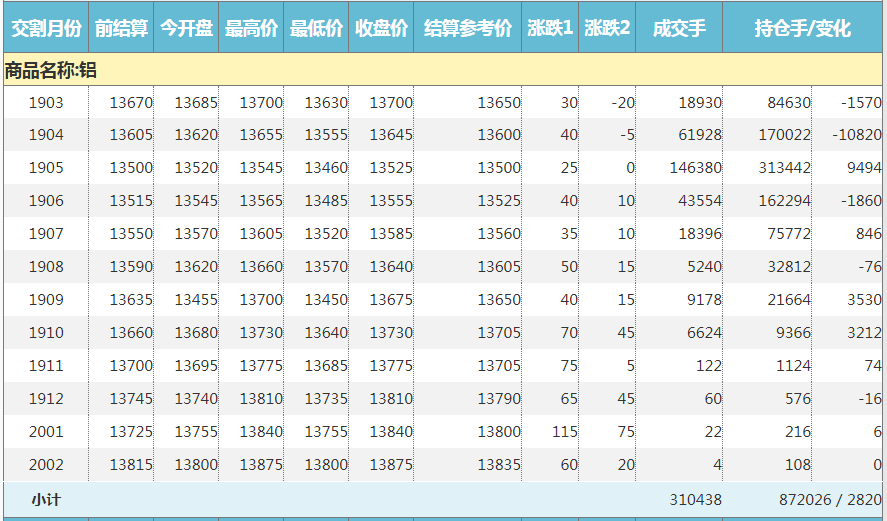Click the 最高价 column header
The image size is (887, 521).
(251, 28)
